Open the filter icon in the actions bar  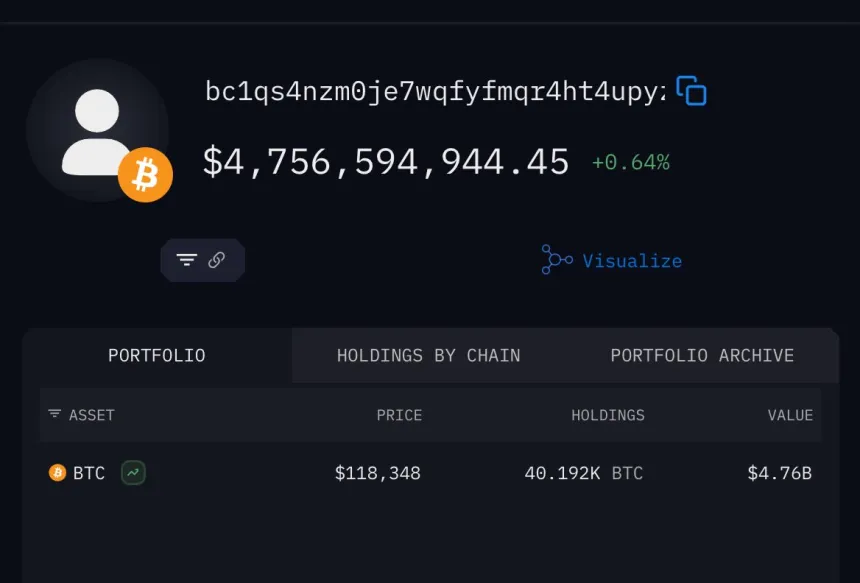(x=187, y=259)
